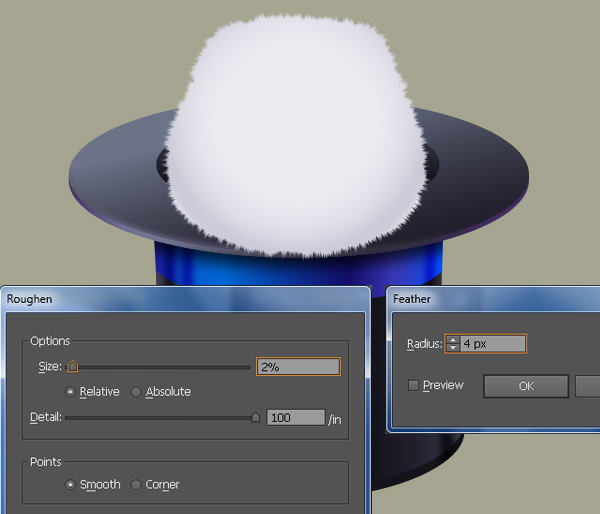The height and width of the screenshot is (514, 600).
Task: Enable the Preview checkbox in Feather
Action: click(x=413, y=385)
